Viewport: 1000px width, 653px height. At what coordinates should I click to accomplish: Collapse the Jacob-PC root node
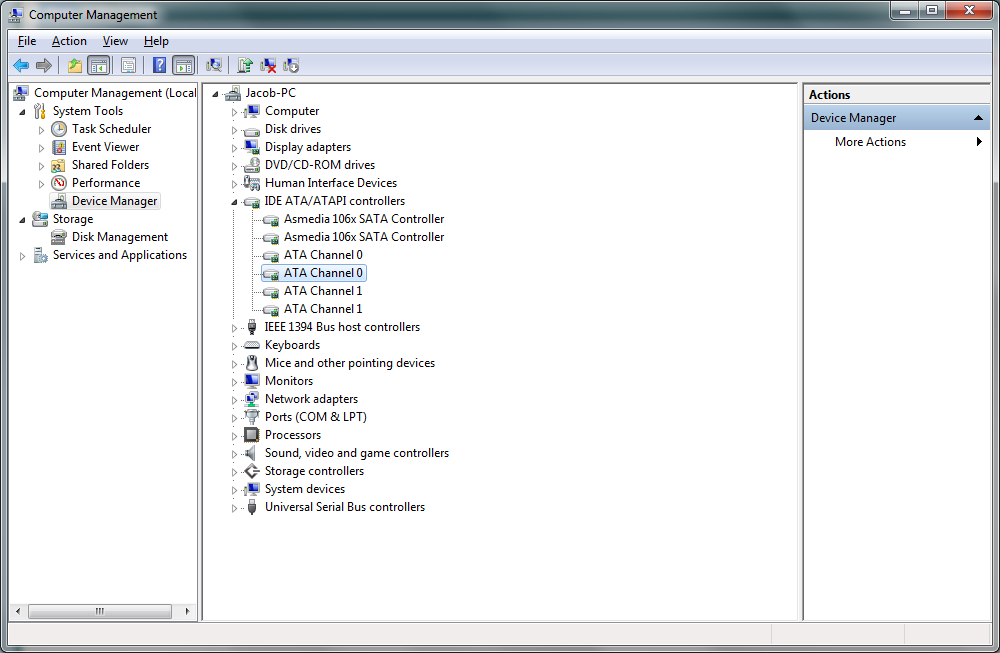(x=215, y=94)
